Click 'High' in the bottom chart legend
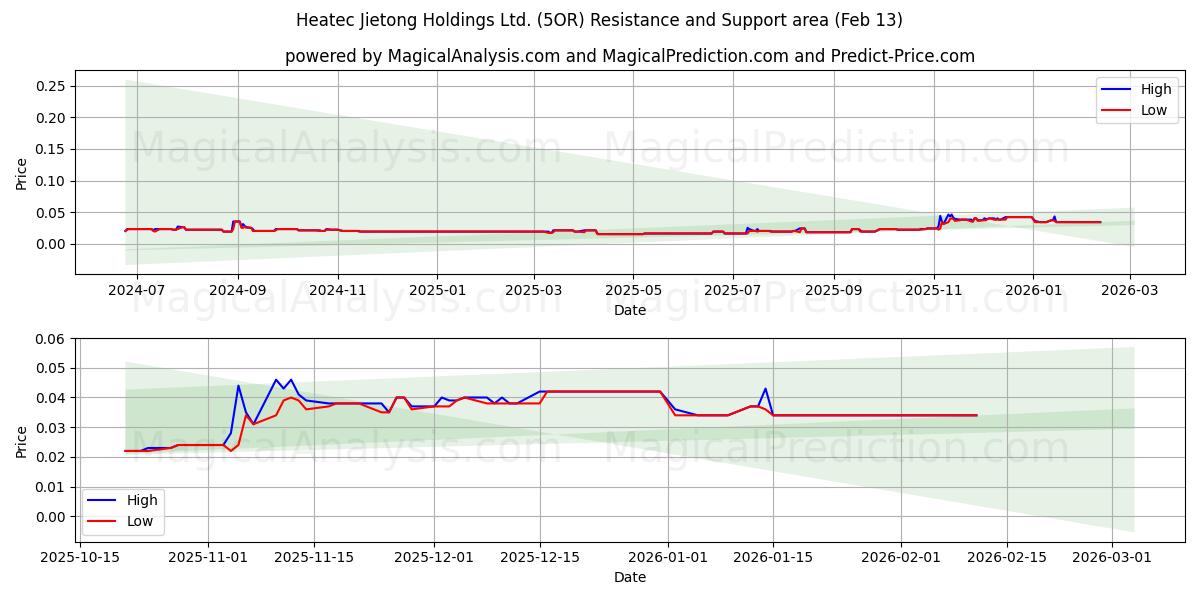This screenshot has width=1200, height=600. (142, 500)
